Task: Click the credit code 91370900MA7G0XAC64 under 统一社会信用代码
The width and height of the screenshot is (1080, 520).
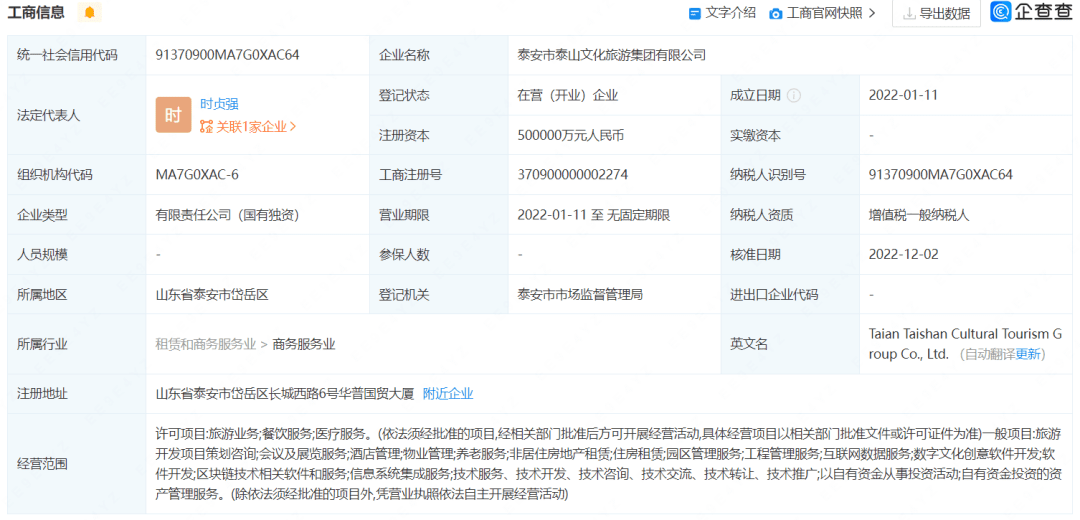Action: (227, 55)
